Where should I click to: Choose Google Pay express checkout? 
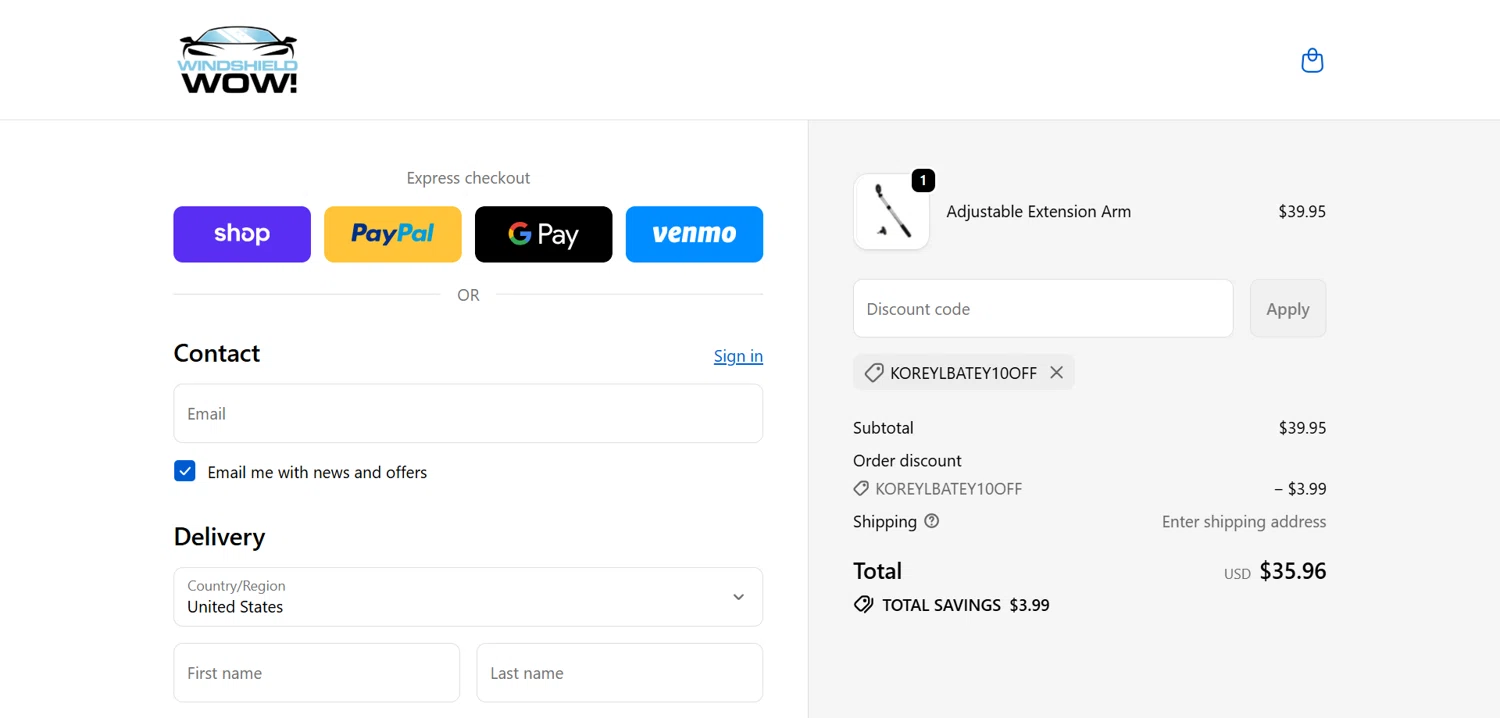coord(543,234)
